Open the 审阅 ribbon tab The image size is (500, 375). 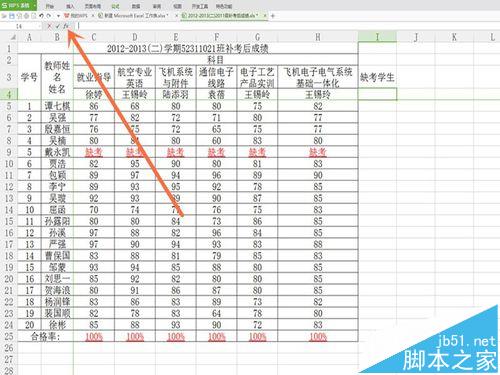pyautogui.click(x=157, y=6)
